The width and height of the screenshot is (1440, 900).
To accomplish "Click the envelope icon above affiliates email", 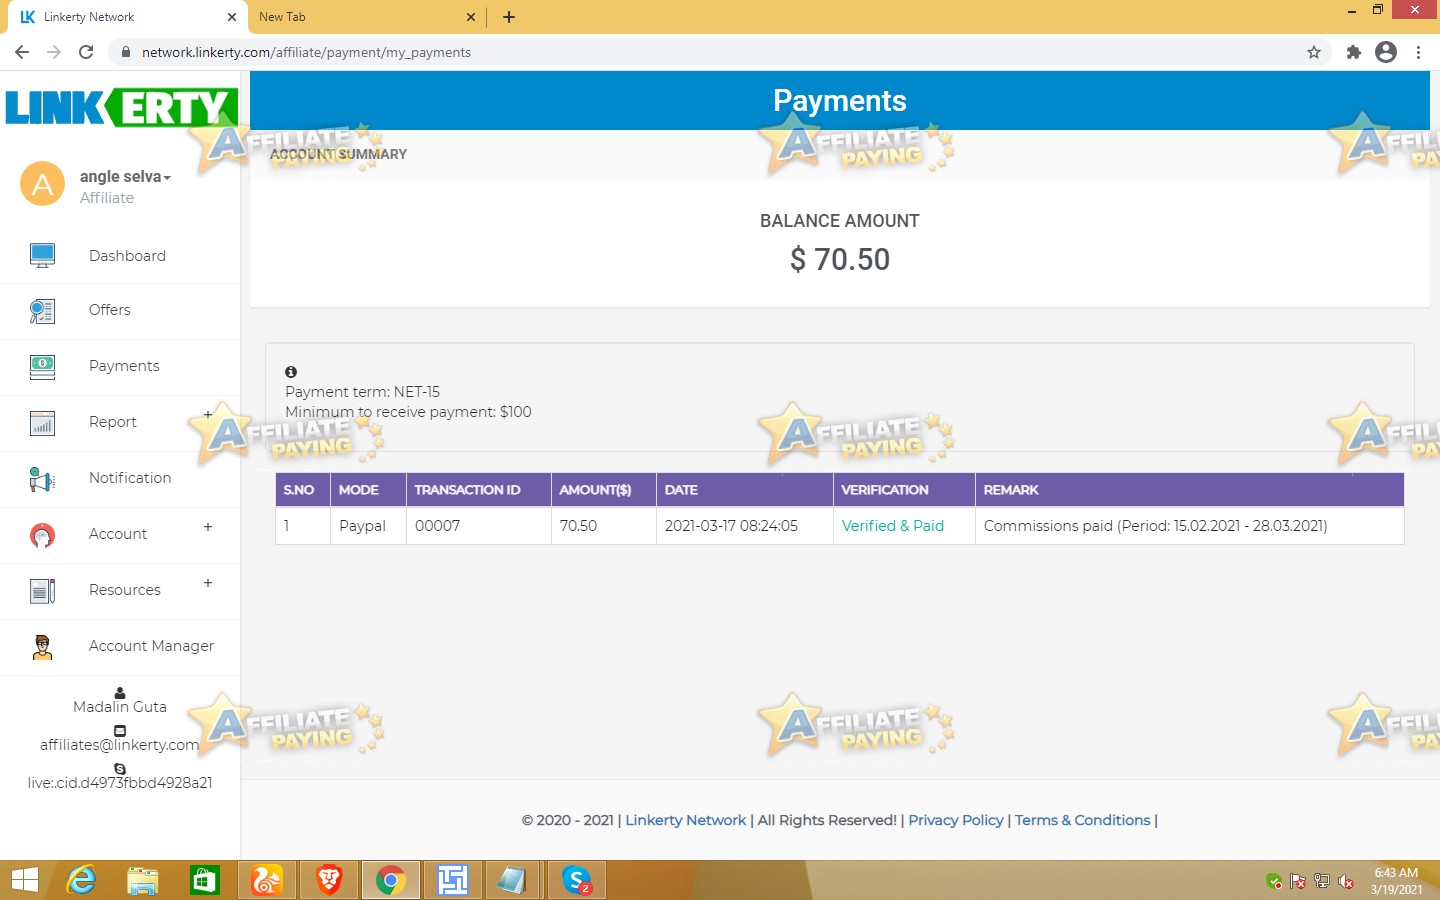I will 120,731.
